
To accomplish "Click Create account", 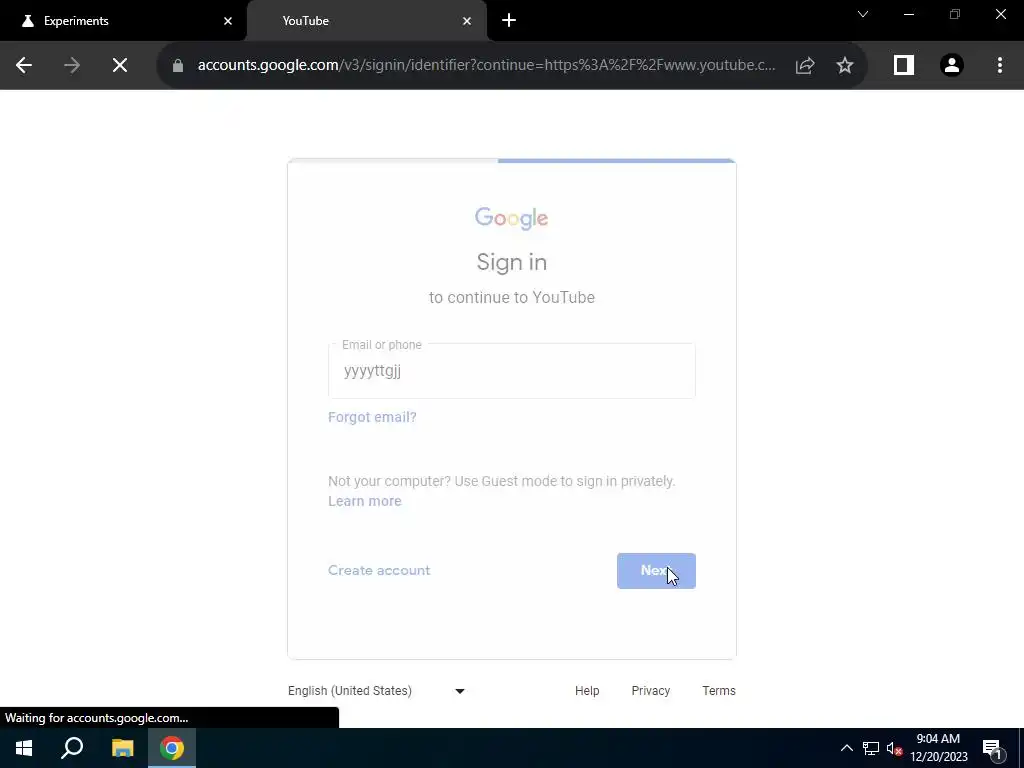I will (379, 570).
